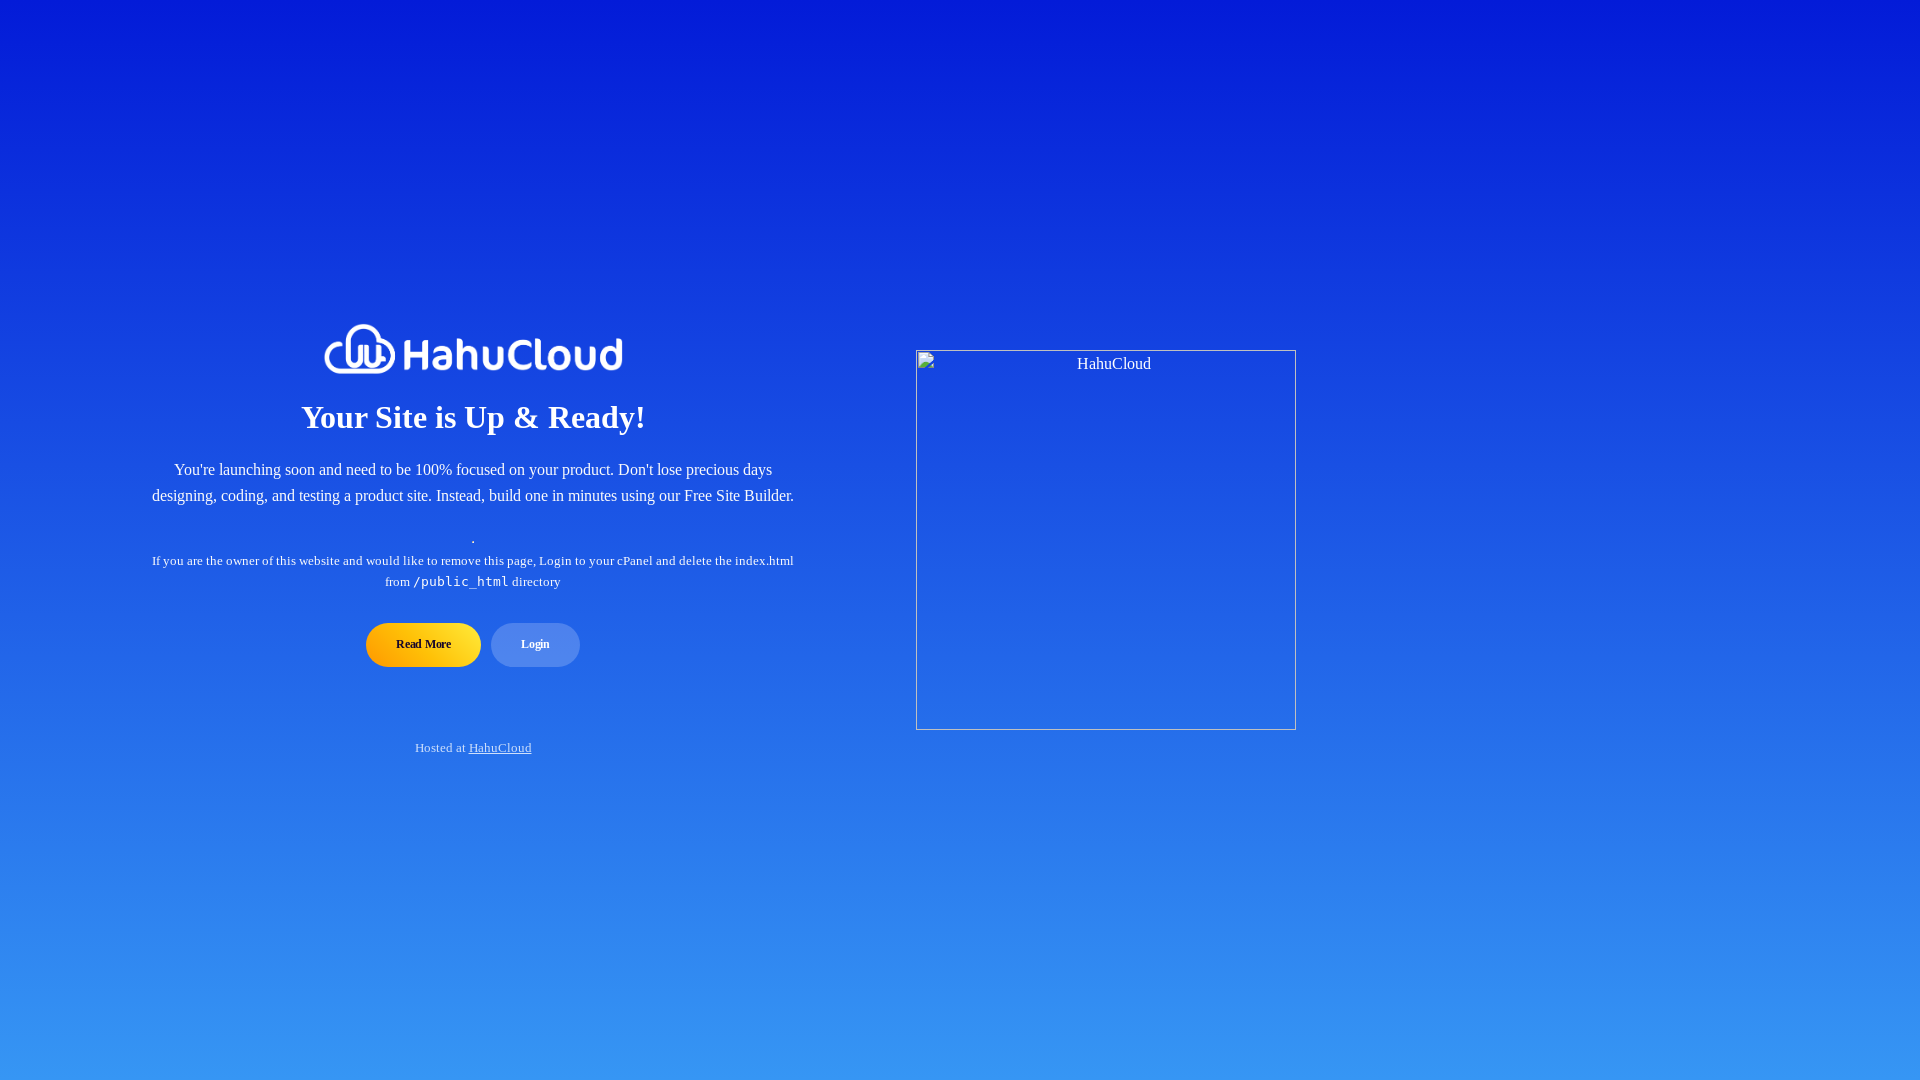The image size is (1920, 1080).
Task: Click the broken HahuCloud image placeholder
Action: pyautogui.click(x=1106, y=540)
